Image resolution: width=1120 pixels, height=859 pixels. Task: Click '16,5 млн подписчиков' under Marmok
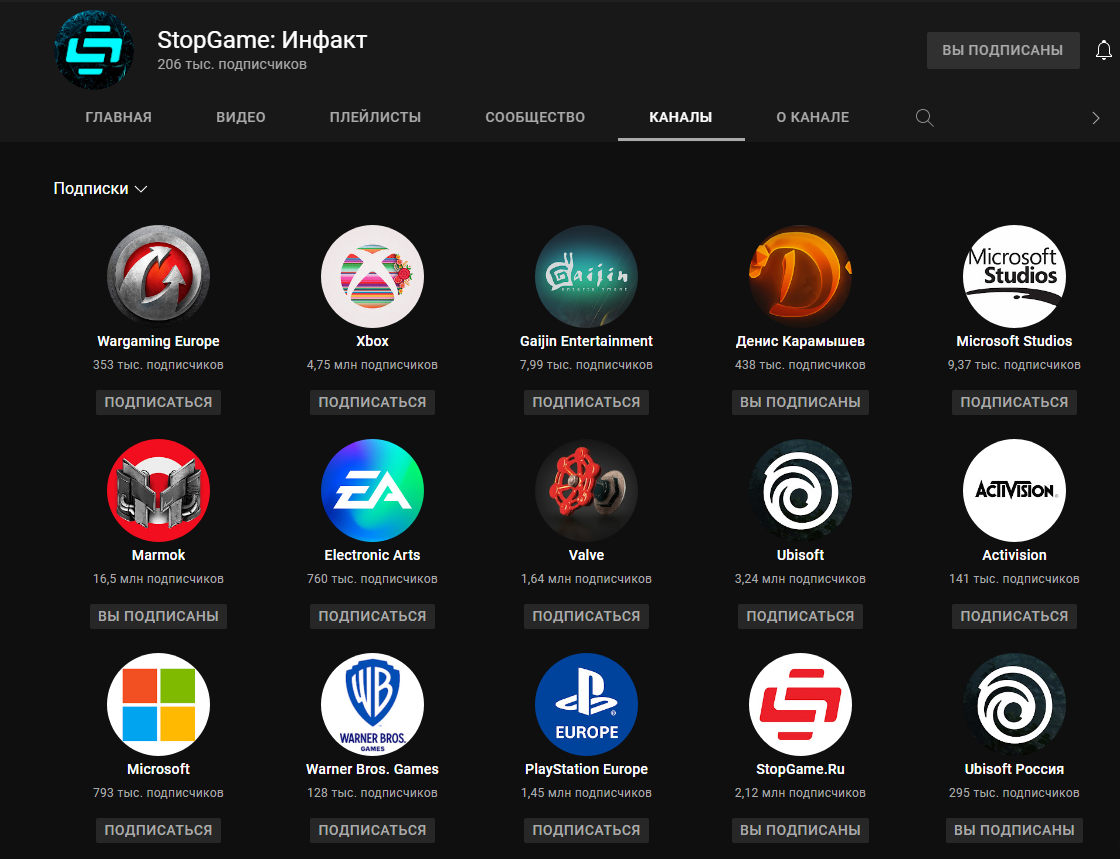[x=158, y=578]
